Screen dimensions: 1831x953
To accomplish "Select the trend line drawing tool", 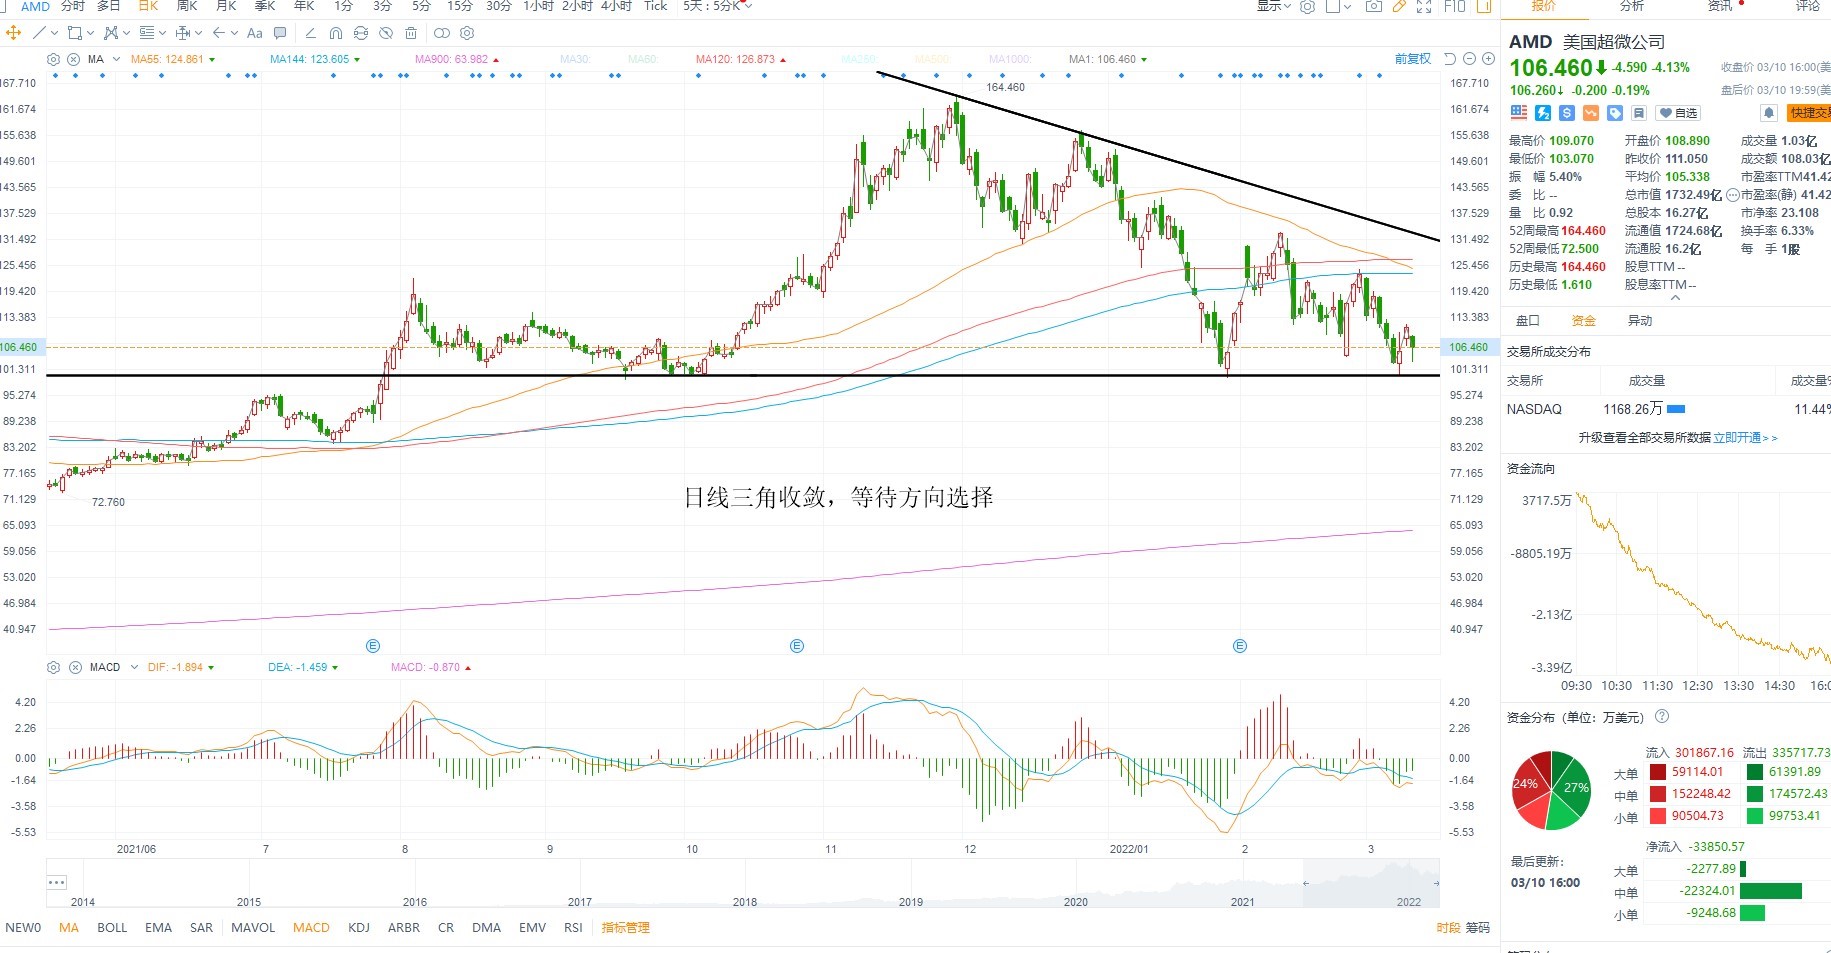I will click(39, 33).
